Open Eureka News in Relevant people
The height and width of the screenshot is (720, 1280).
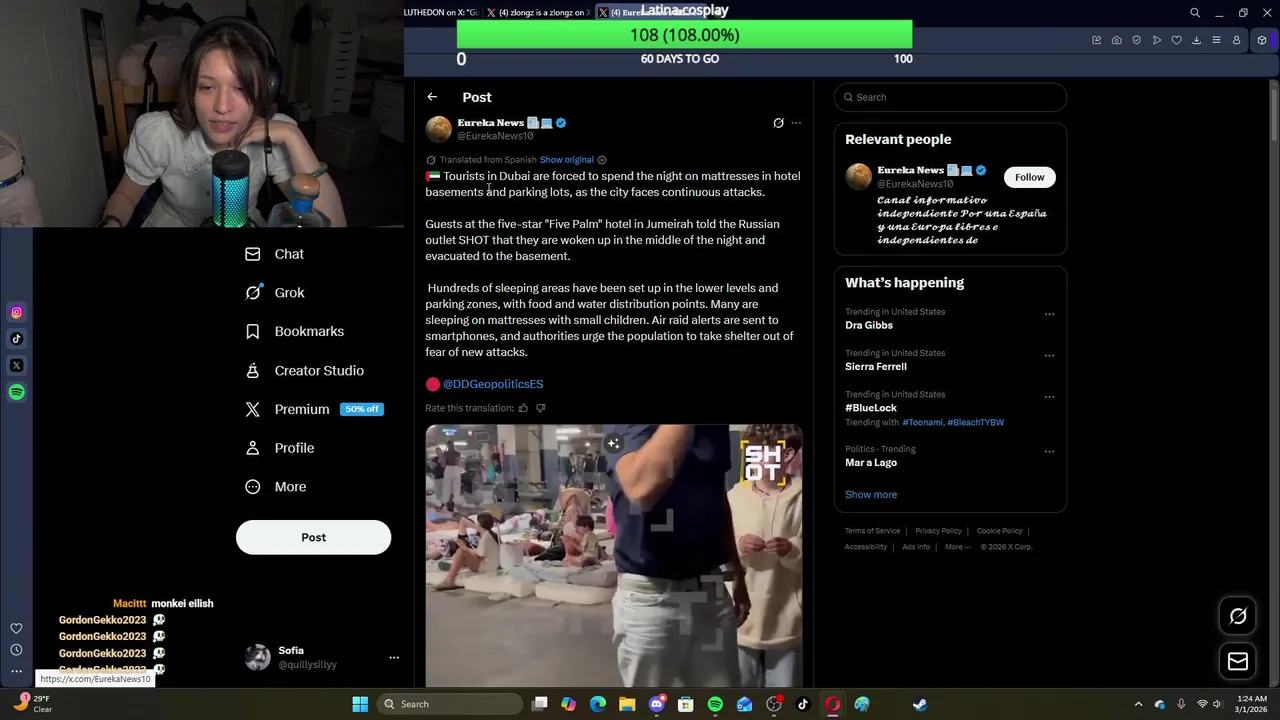(x=910, y=170)
